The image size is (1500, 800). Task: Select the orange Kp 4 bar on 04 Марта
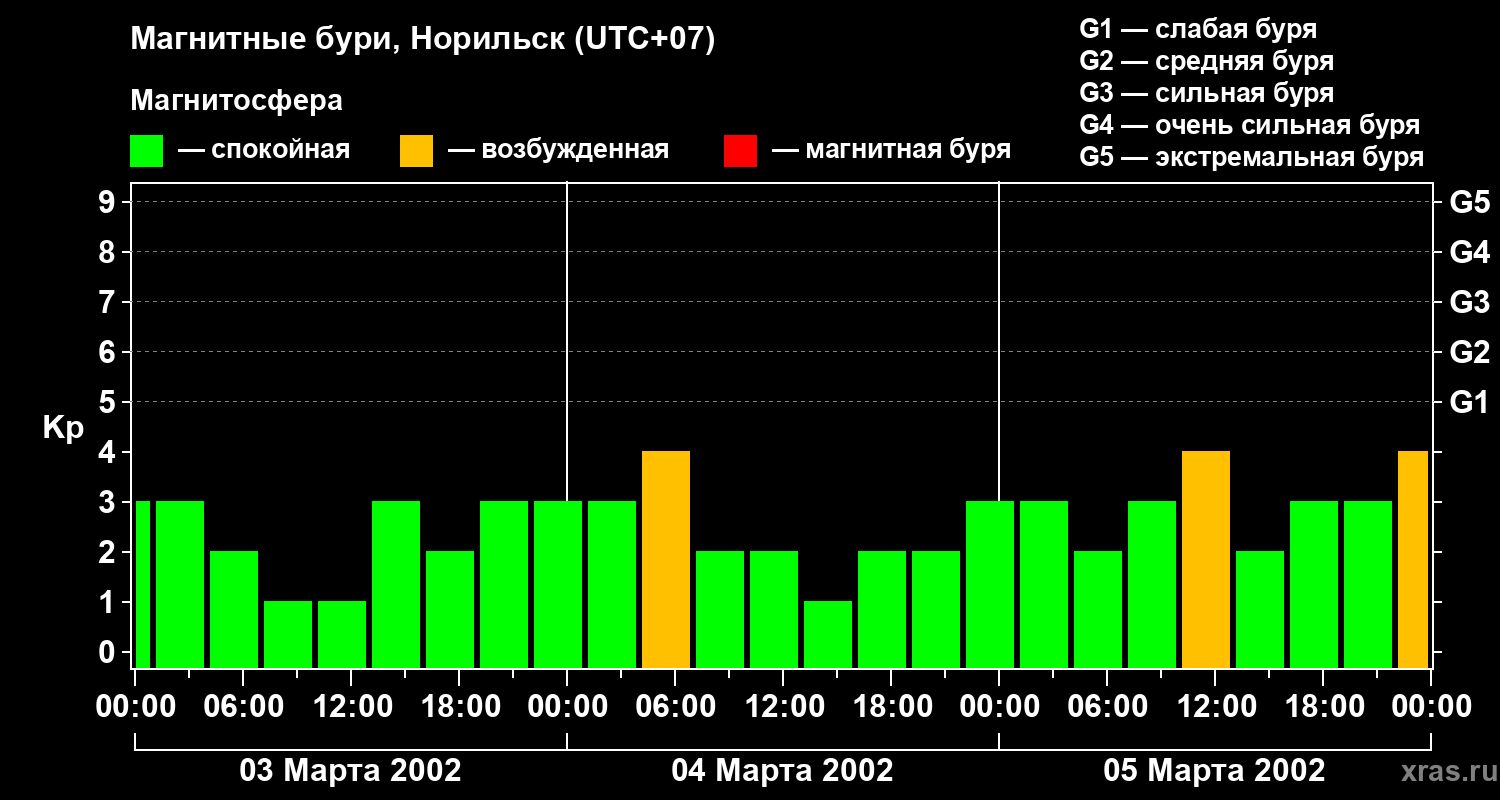[666, 559]
